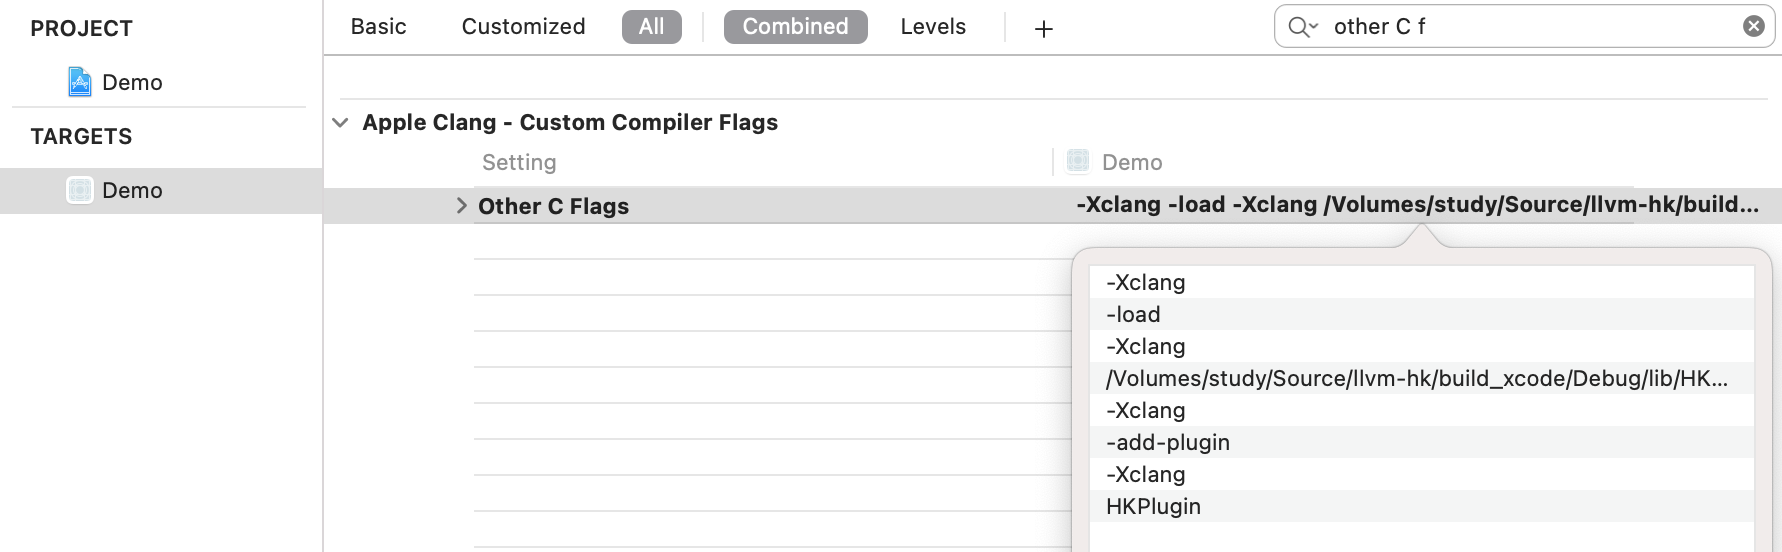Collapse Apple Clang Custom Compiler Flags section

(340, 123)
